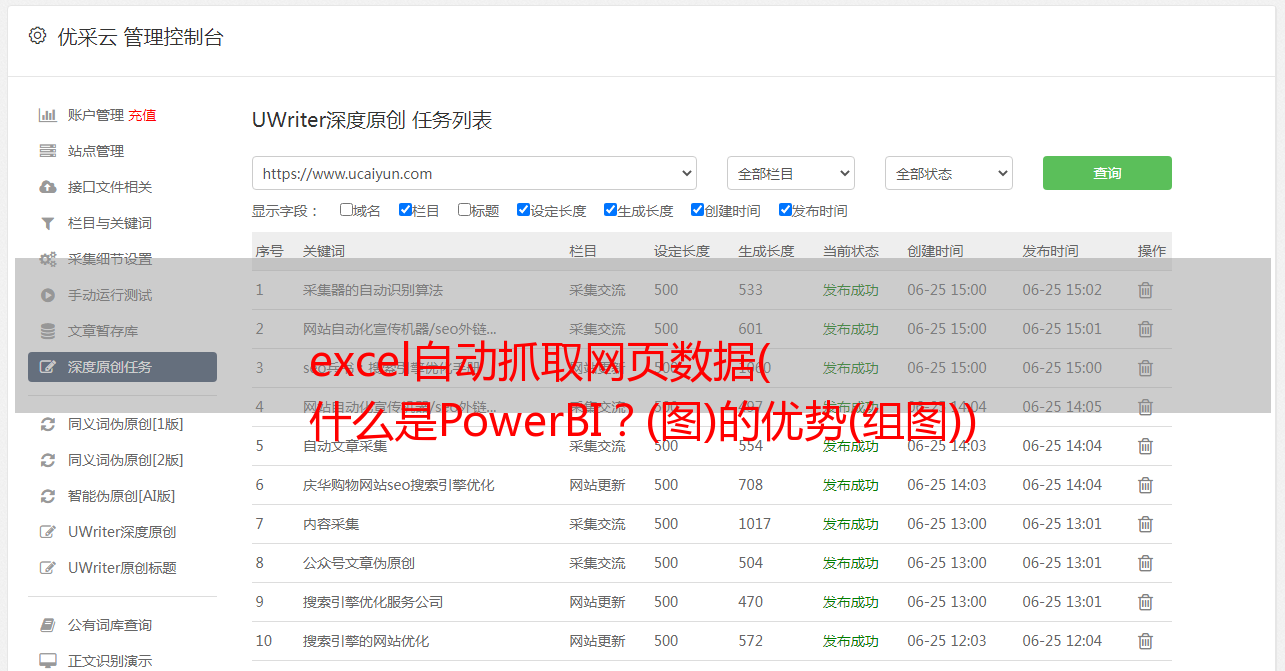Screen dimensions: 1285x671
Task: Delete row 10 搜索引擎的网站优化 task
Action: (1146, 641)
